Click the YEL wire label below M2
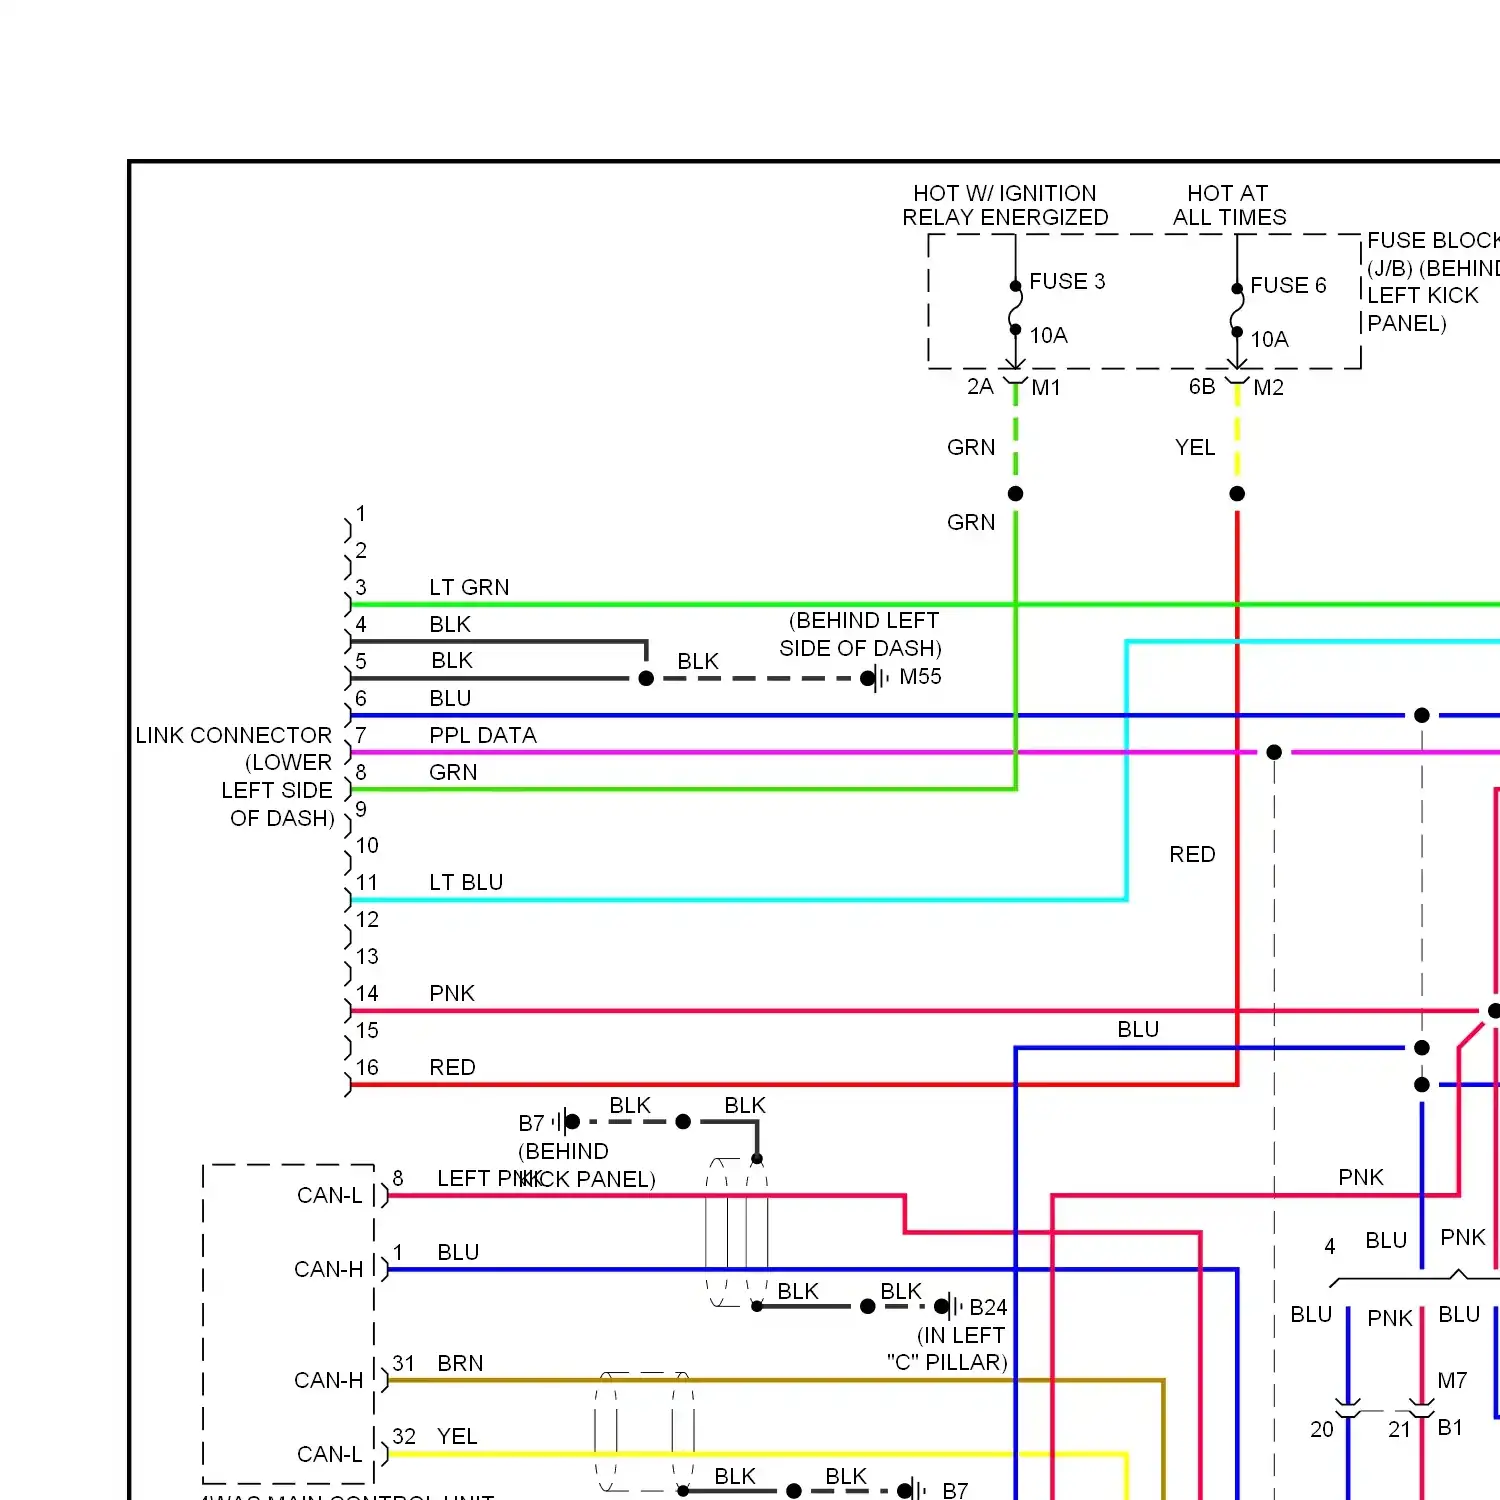Viewport: 1500px width, 1500px height. point(1195,447)
